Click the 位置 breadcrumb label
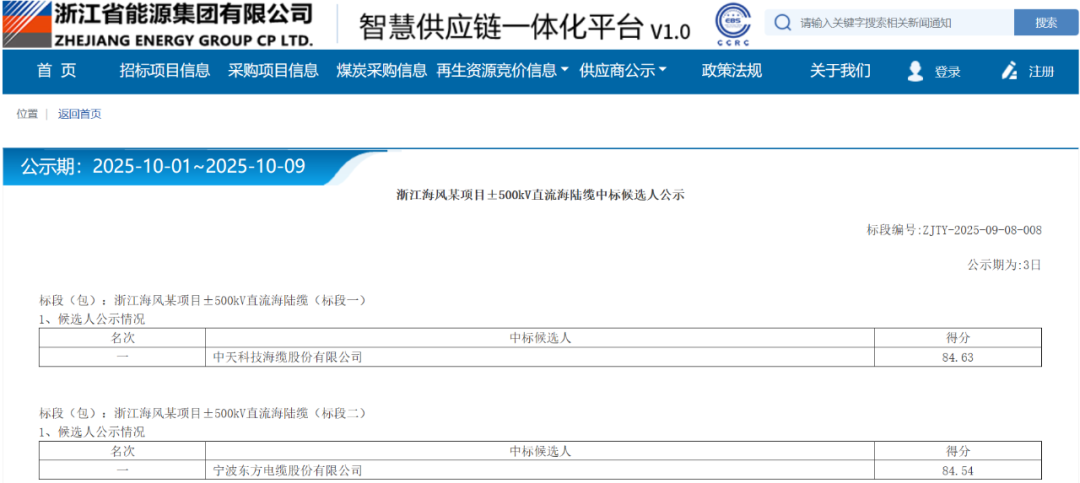Image resolution: width=1080 pixels, height=483 pixels. tap(28, 114)
